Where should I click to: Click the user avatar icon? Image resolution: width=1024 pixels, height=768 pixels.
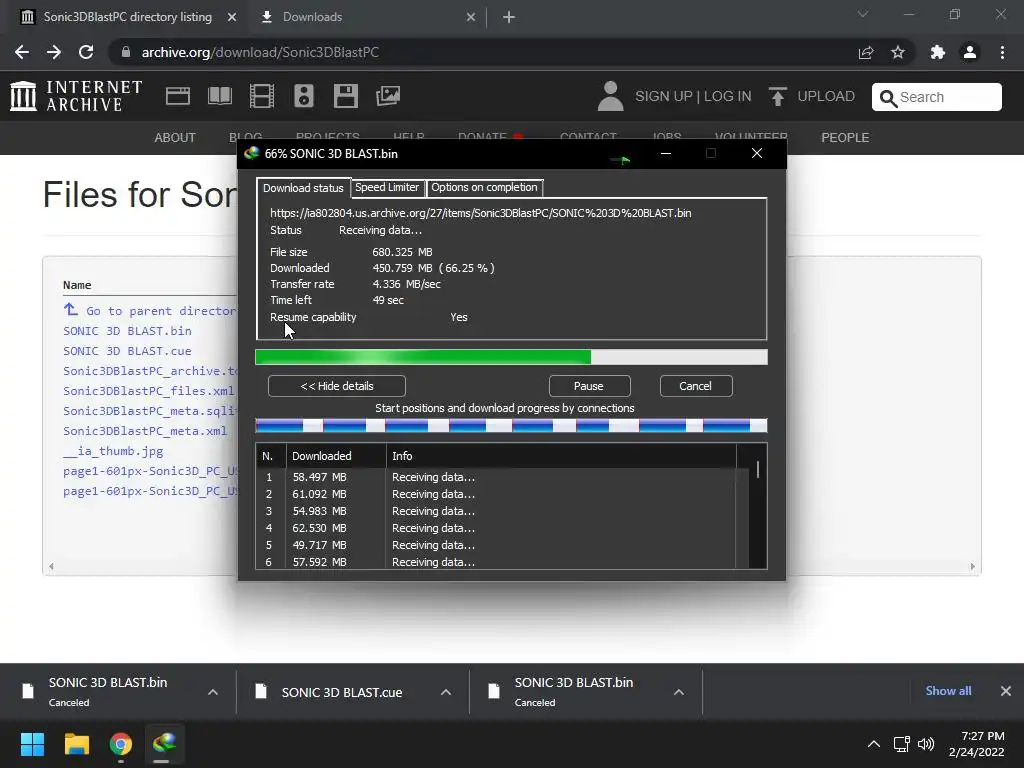[x=611, y=96]
